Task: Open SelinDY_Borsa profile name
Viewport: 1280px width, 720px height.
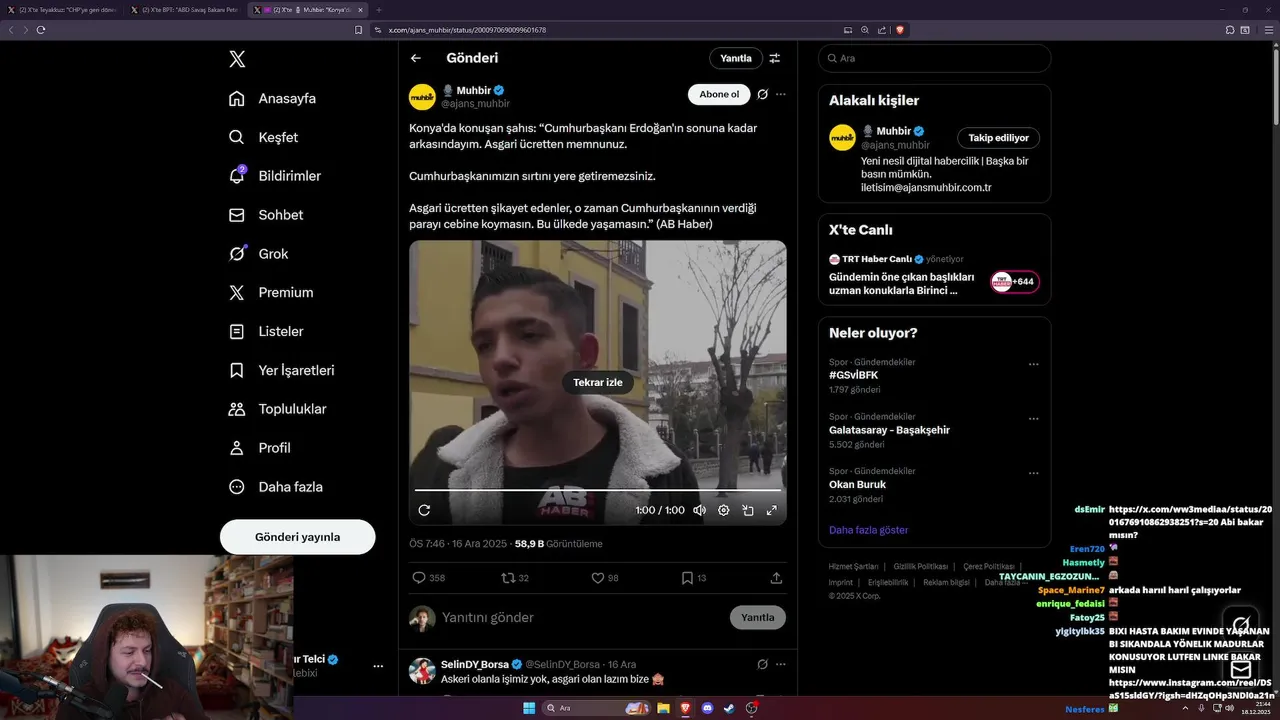Action: (475, 664)
